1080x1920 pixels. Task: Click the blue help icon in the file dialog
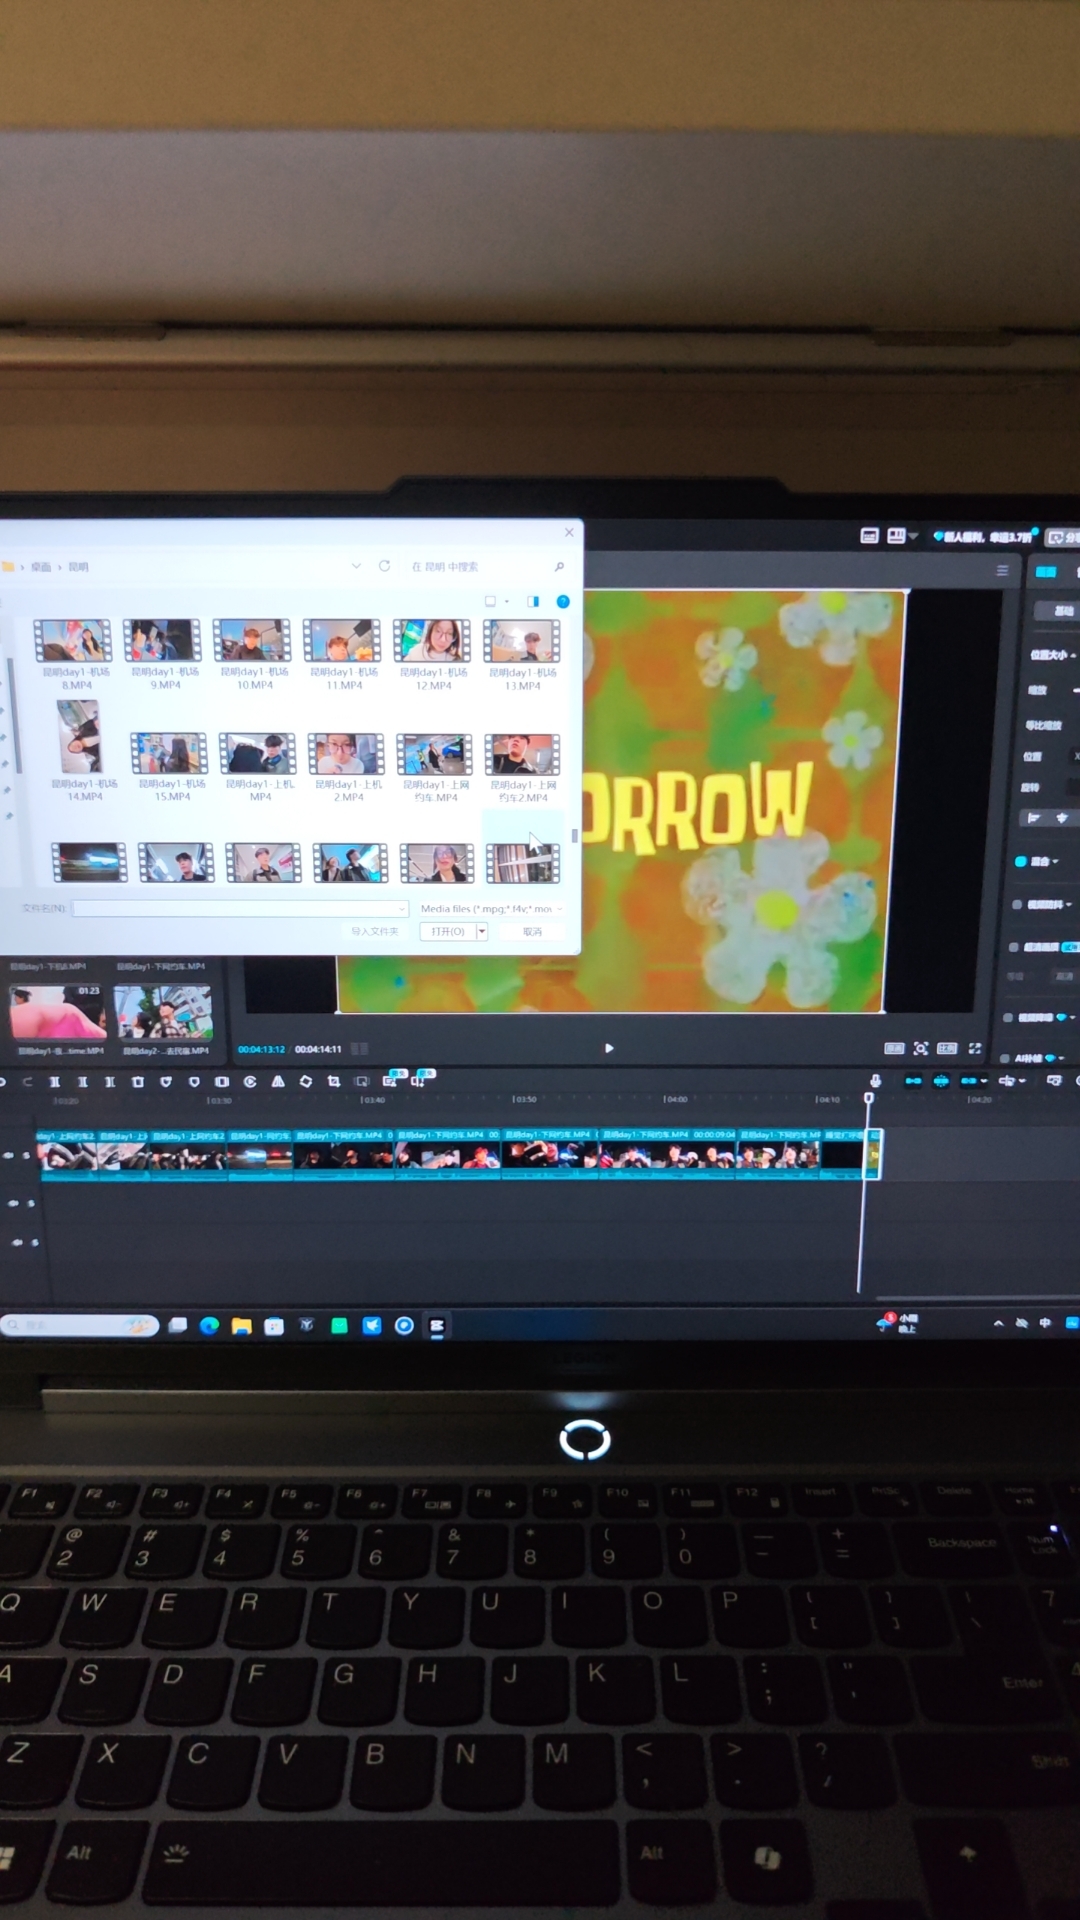[563, 601]
